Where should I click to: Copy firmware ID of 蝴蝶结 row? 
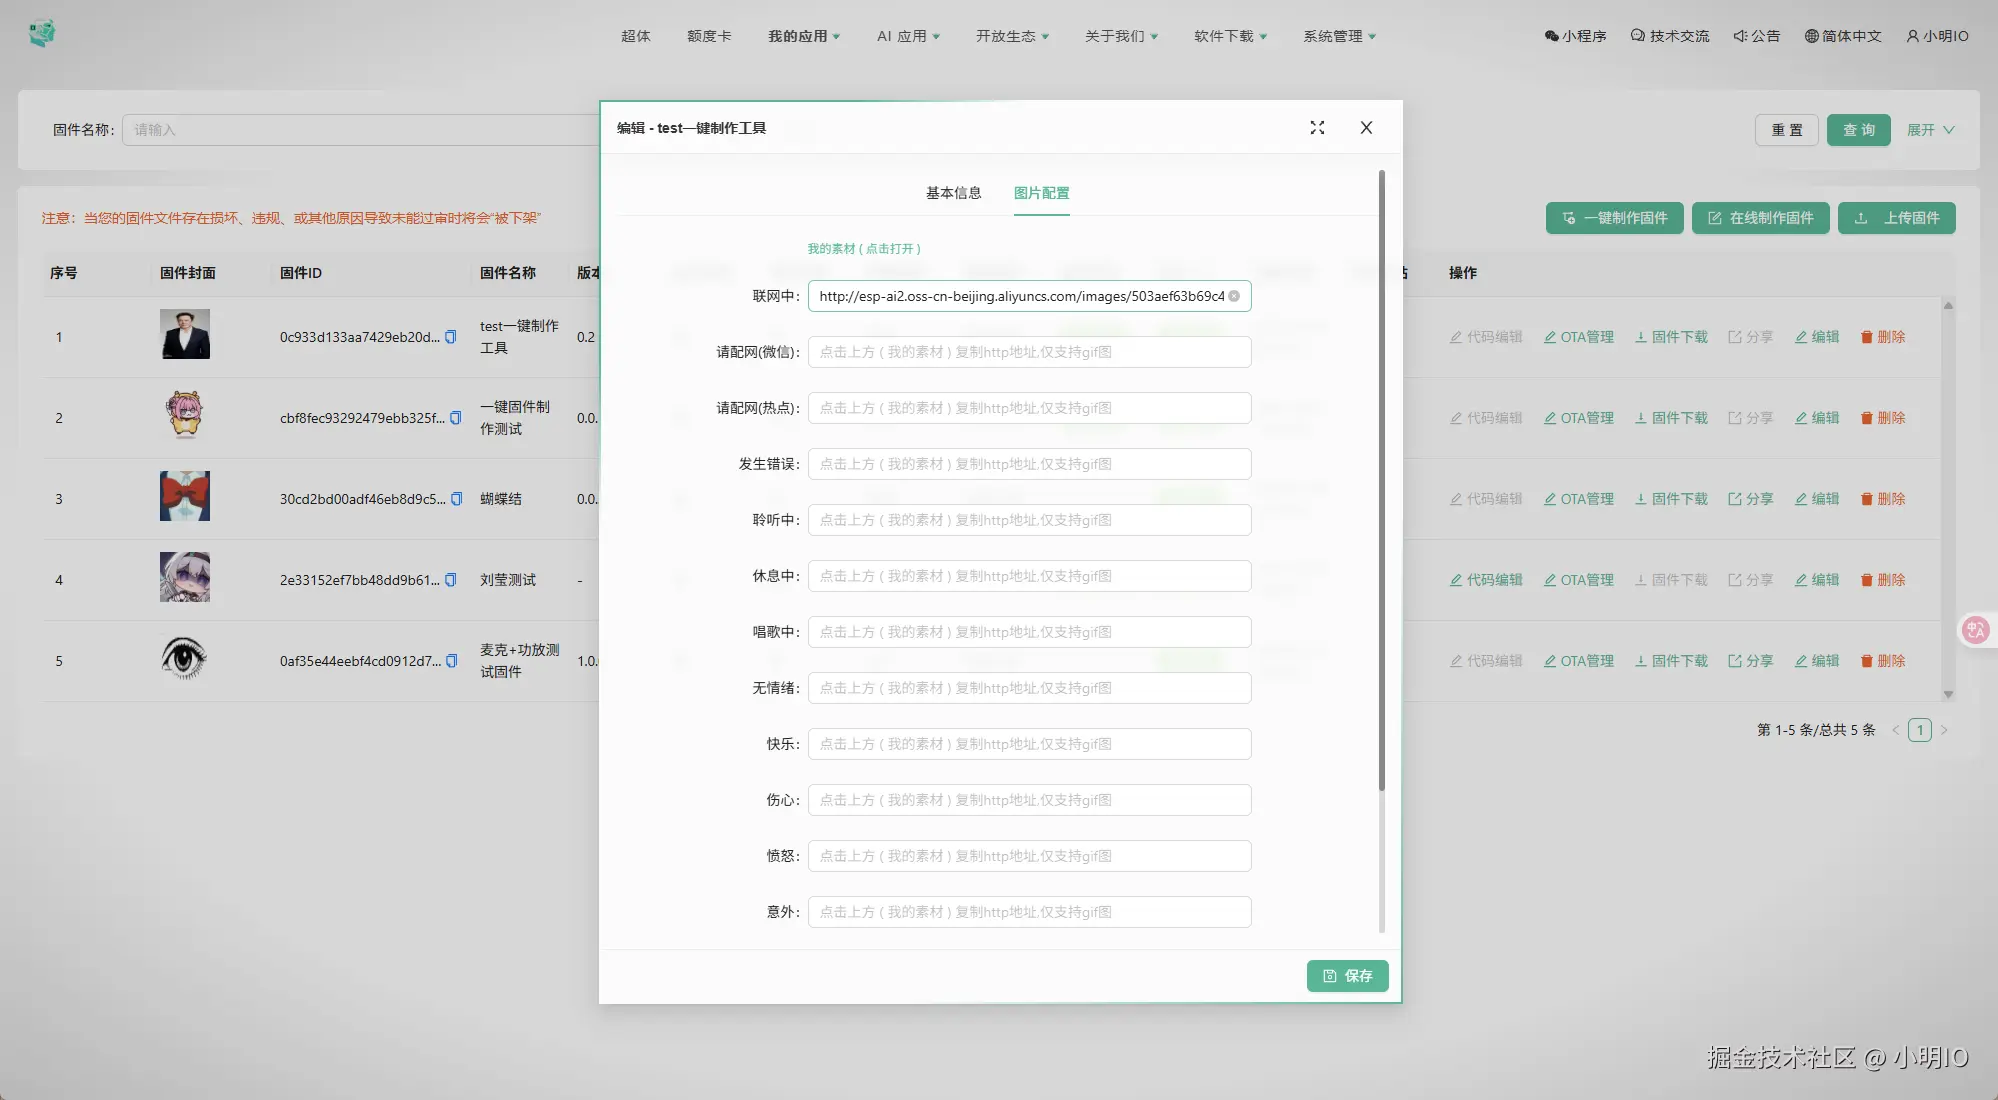coord(457,499)
